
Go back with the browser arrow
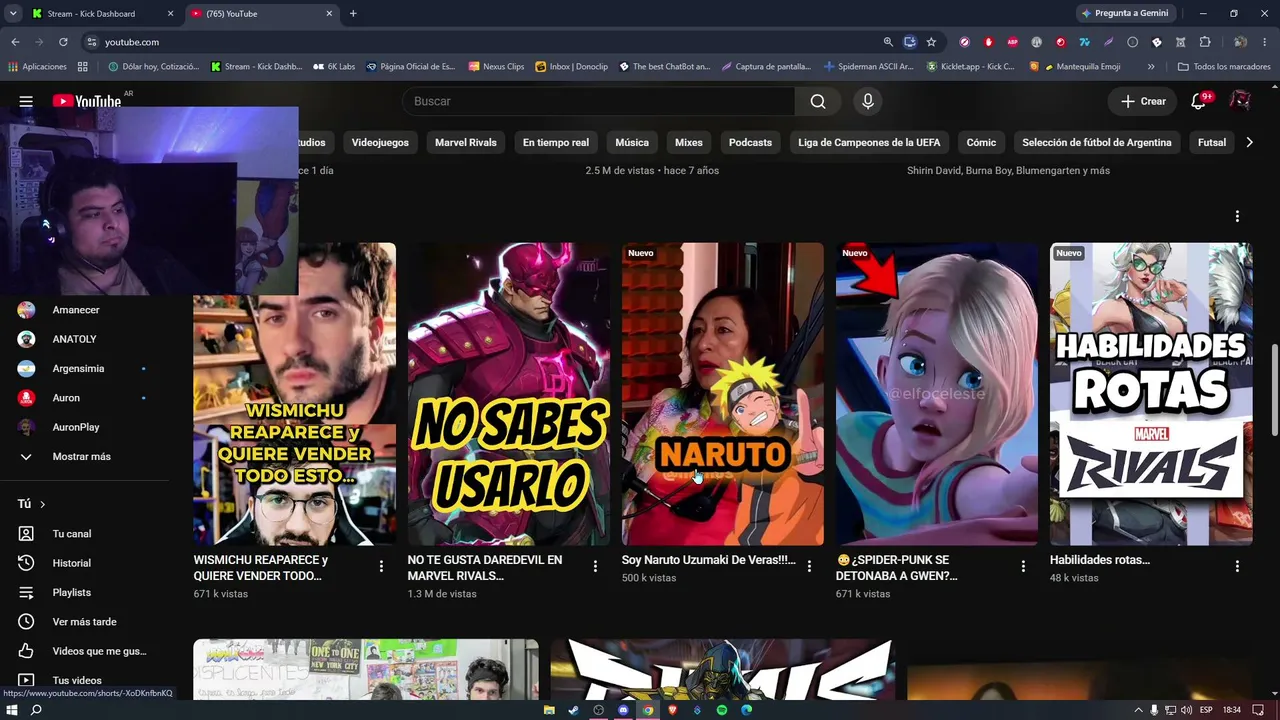(x=15, y=42)
